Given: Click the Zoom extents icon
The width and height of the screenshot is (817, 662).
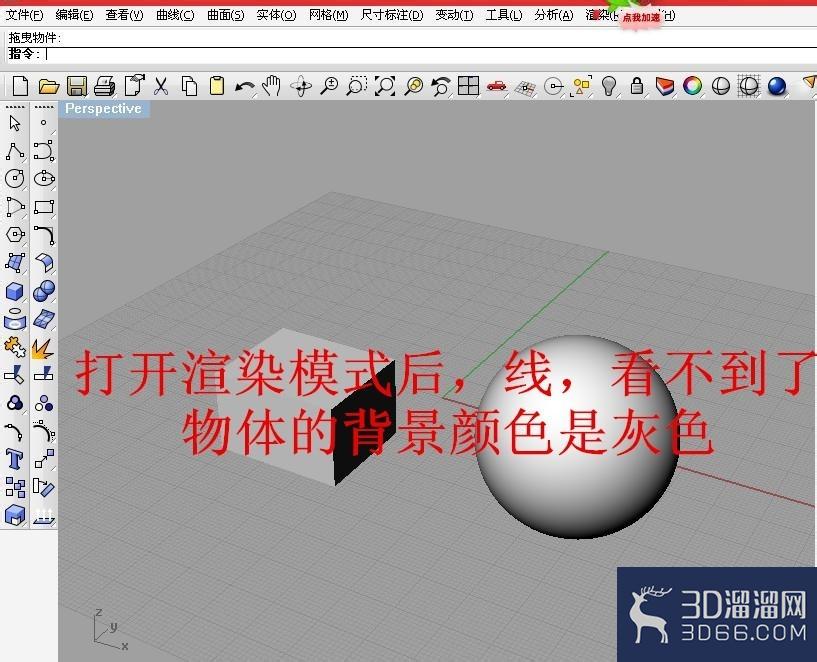Looking at the screenshot, I should click(385, 85).
